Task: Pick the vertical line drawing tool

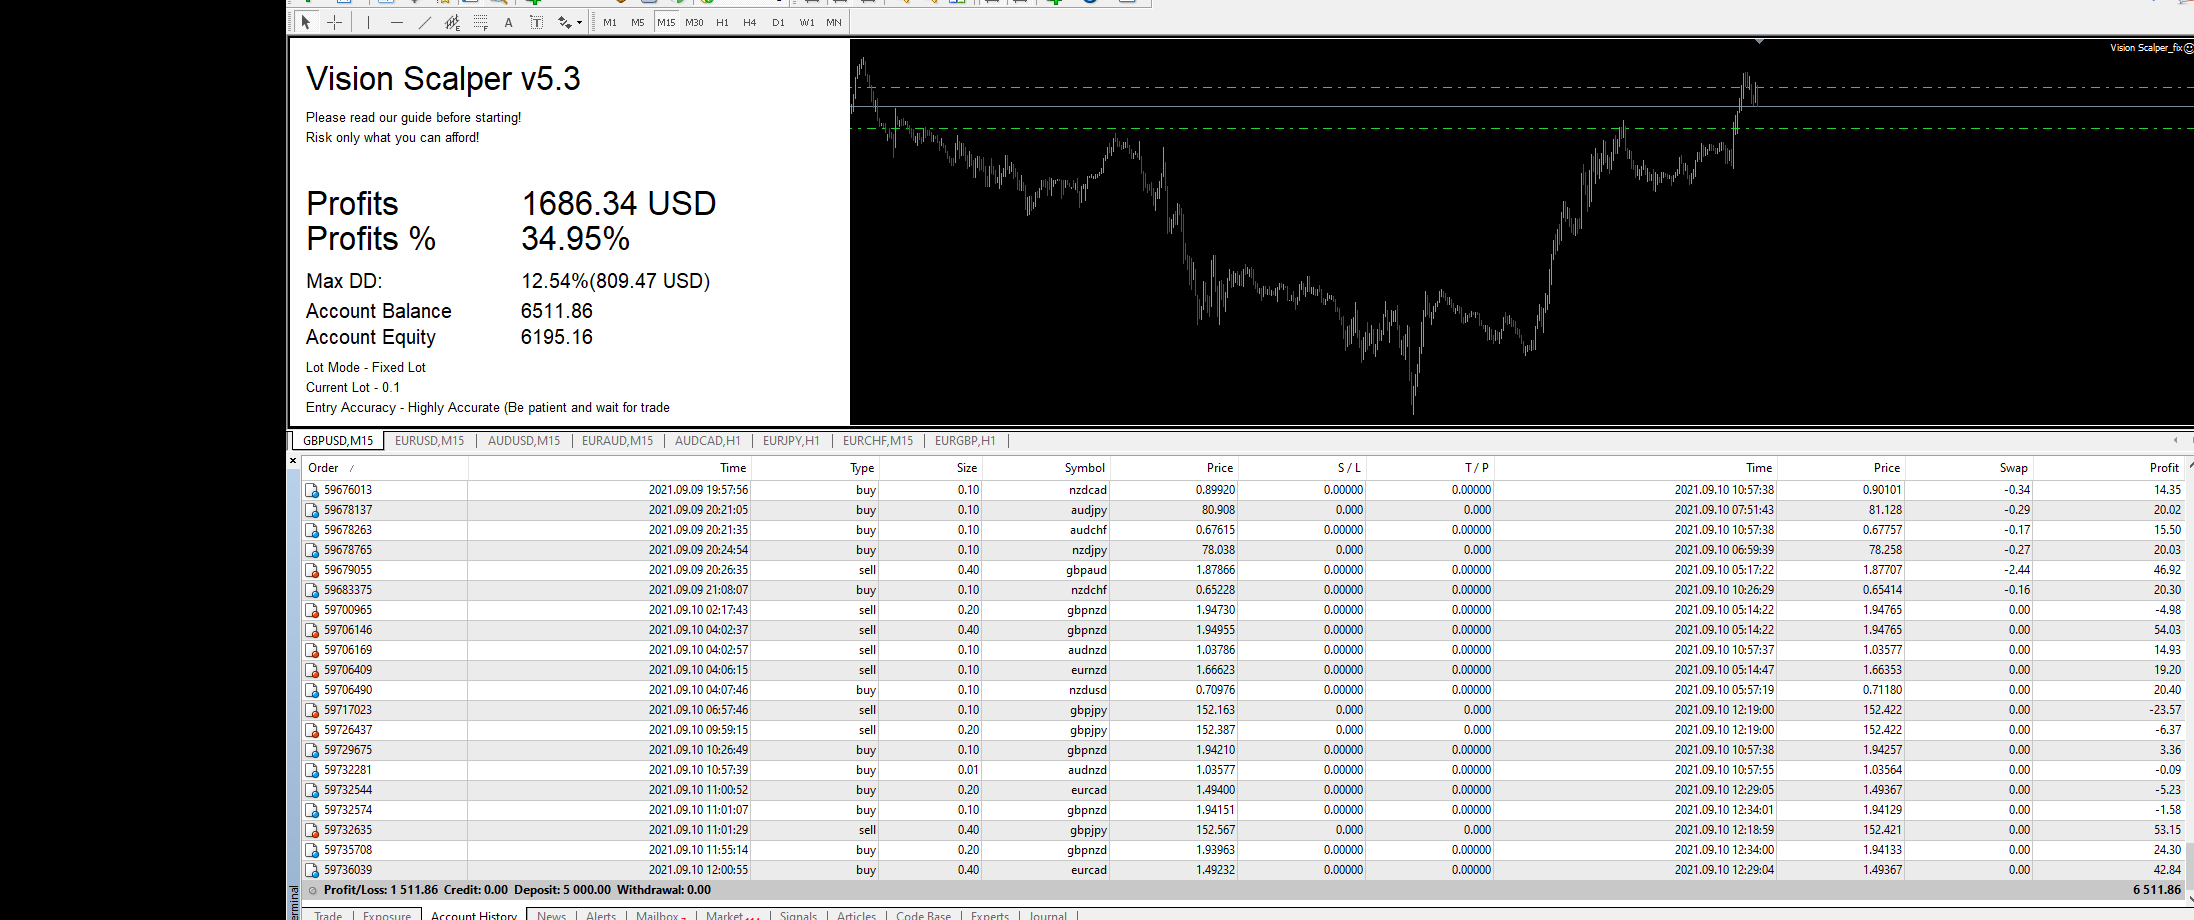Action: 368,22
